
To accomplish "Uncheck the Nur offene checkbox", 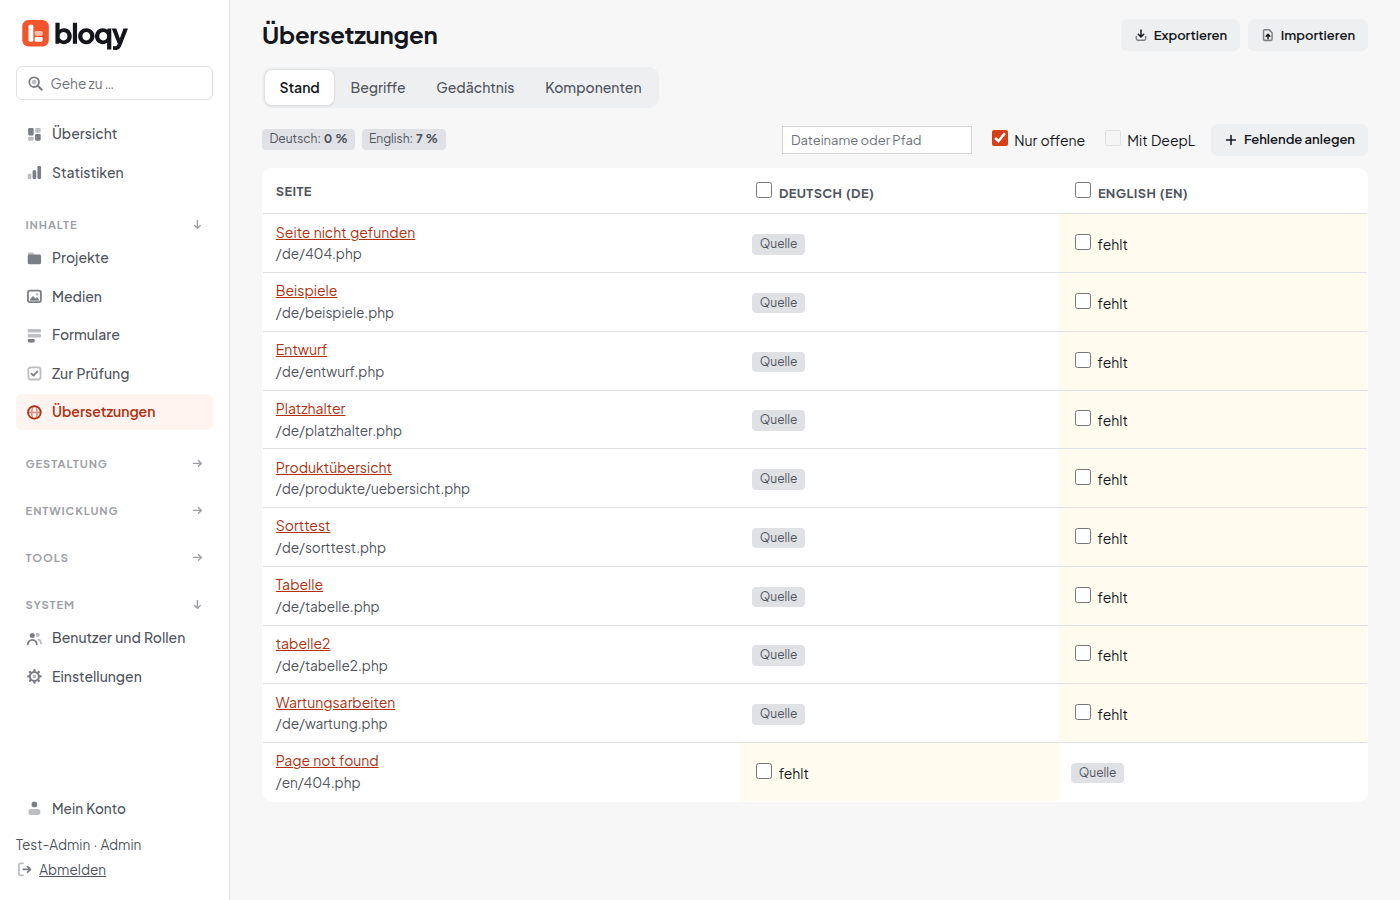I will pyautogui.click(x=1000, y=138).
